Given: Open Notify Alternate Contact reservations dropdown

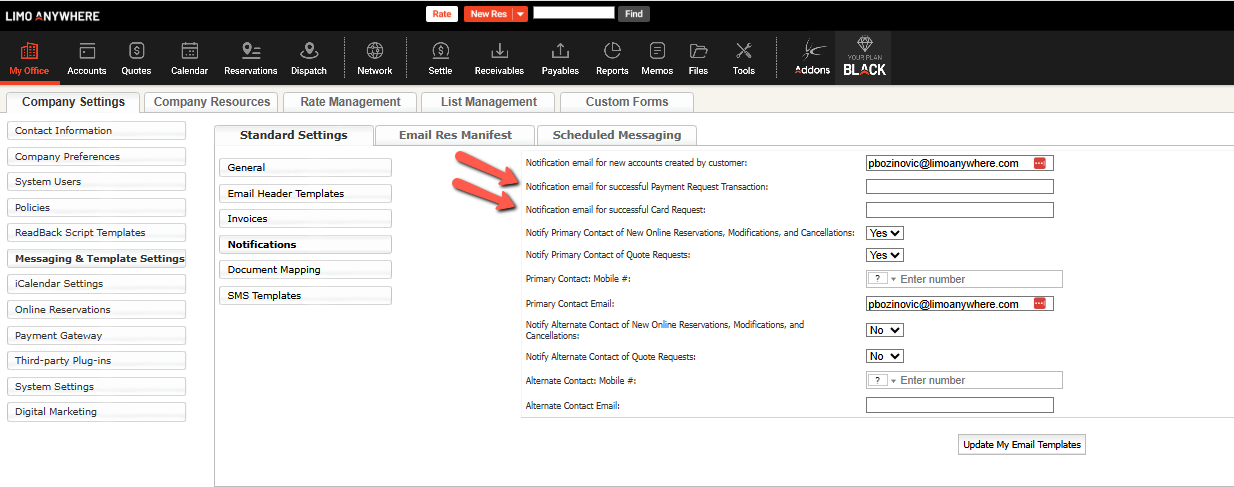Looking at the screenshot, I should pyautogui.click(x=885, y=329).
